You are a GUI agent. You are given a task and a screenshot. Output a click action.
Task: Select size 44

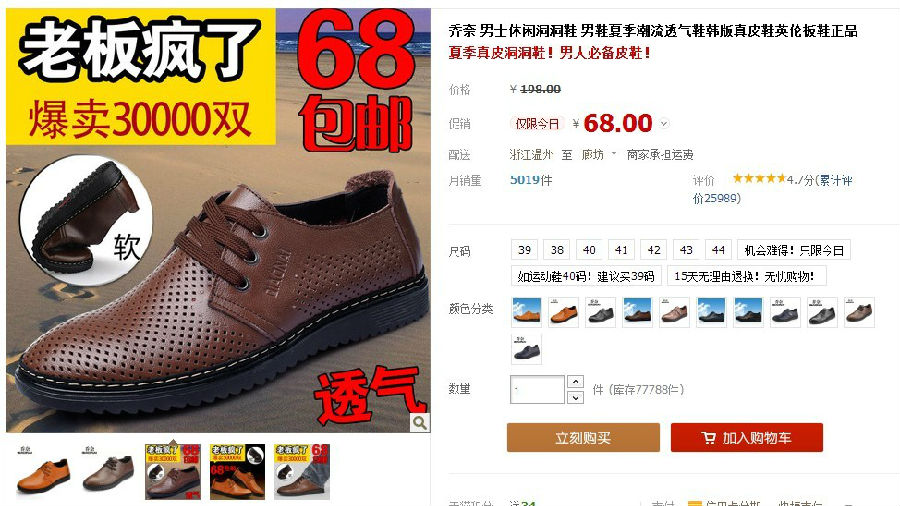tap(718, 250)
